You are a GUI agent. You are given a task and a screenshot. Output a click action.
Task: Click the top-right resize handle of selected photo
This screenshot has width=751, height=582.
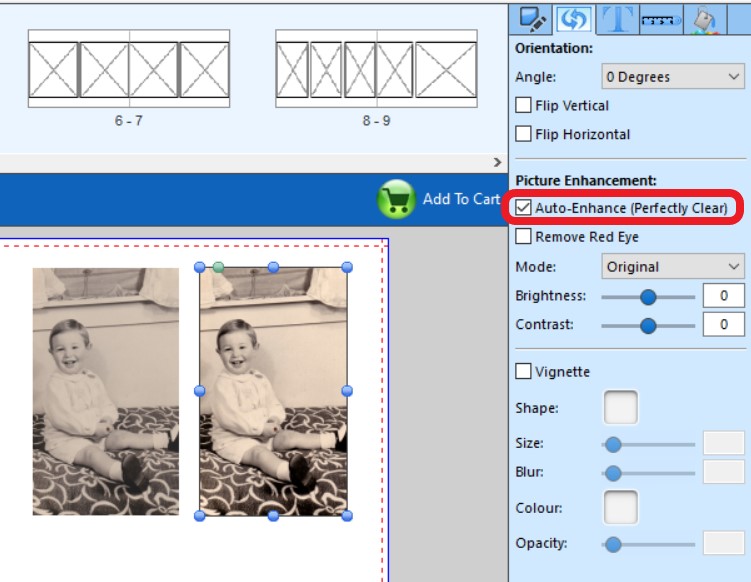pos(347,267)
